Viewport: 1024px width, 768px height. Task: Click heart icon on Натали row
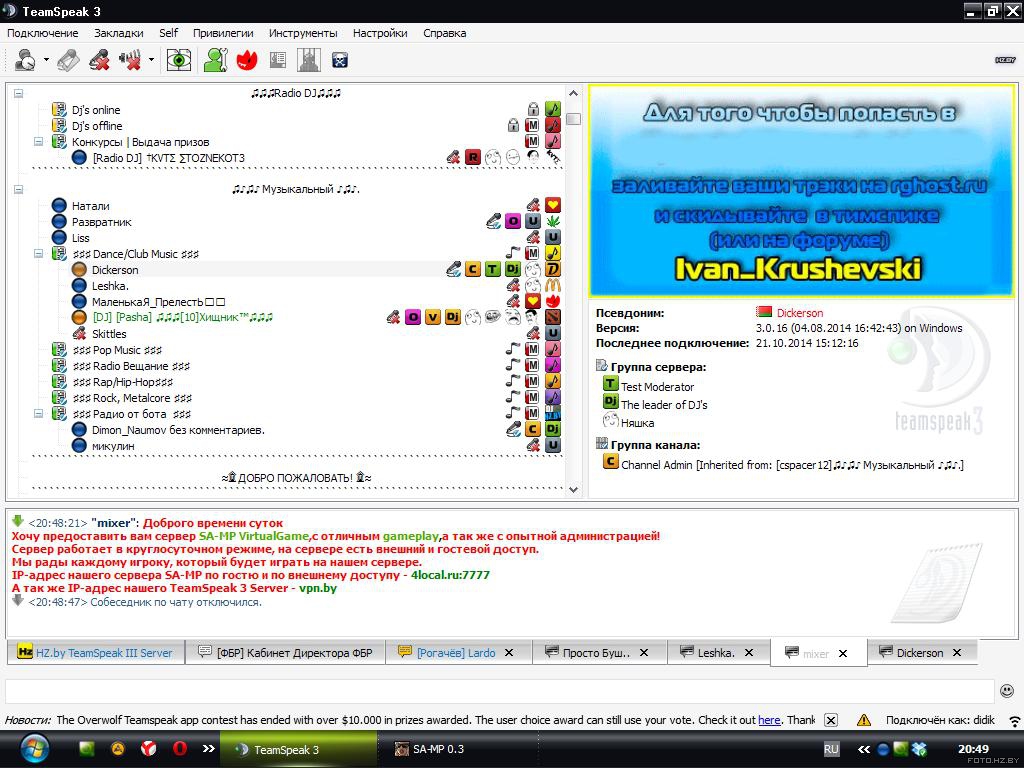tap(553, 205)
